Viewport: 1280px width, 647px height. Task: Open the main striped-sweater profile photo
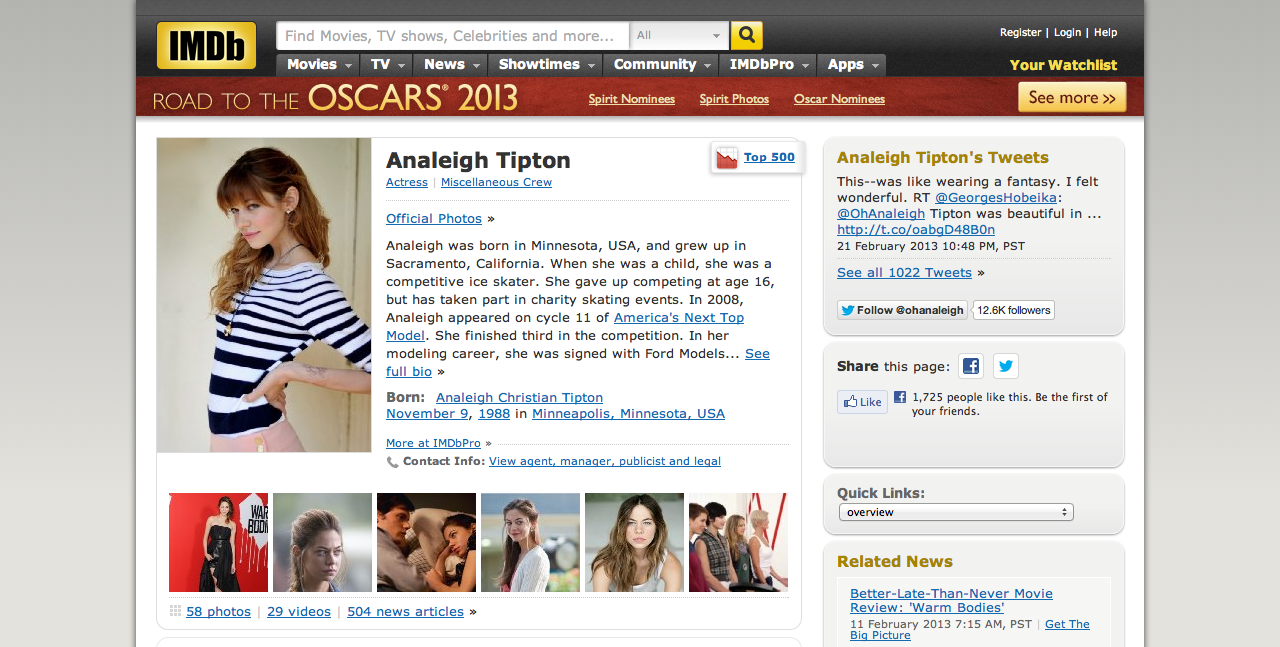pos(264,295)
